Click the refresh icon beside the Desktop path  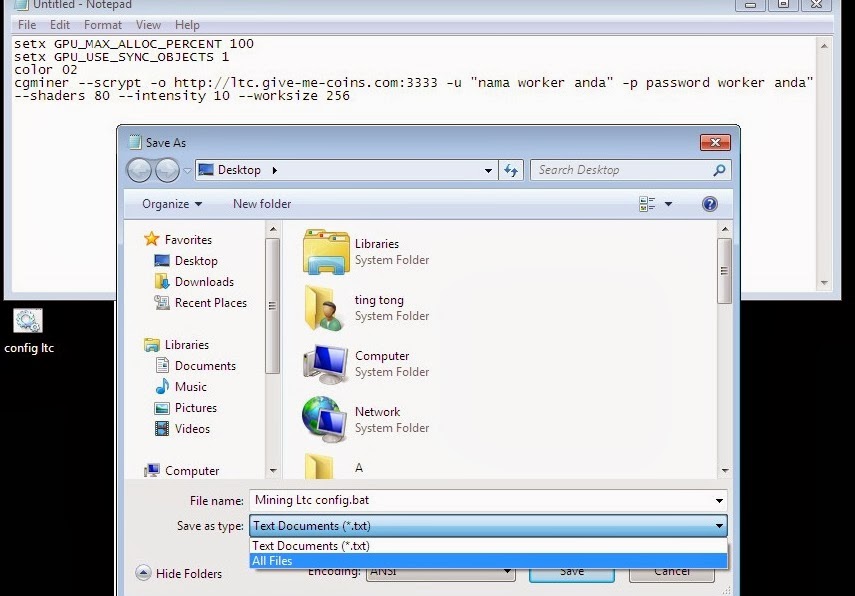tap(511, 170)
